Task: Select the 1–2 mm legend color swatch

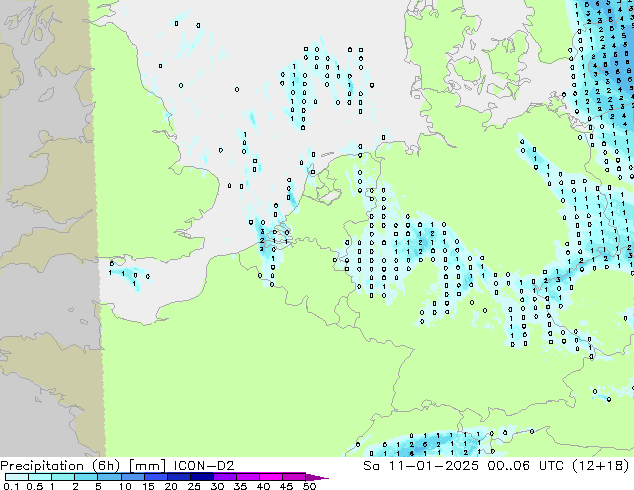Action: (x=63, y=477)
